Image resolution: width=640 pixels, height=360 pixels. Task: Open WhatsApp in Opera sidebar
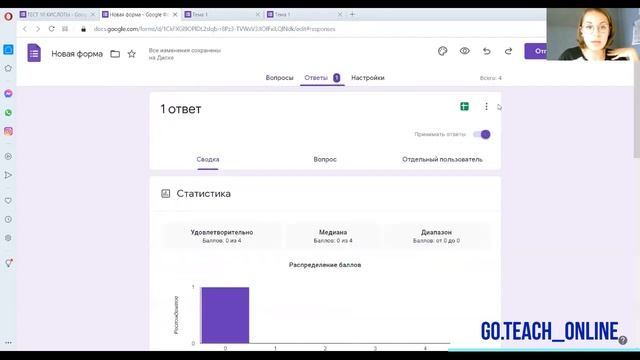point(8,112)
